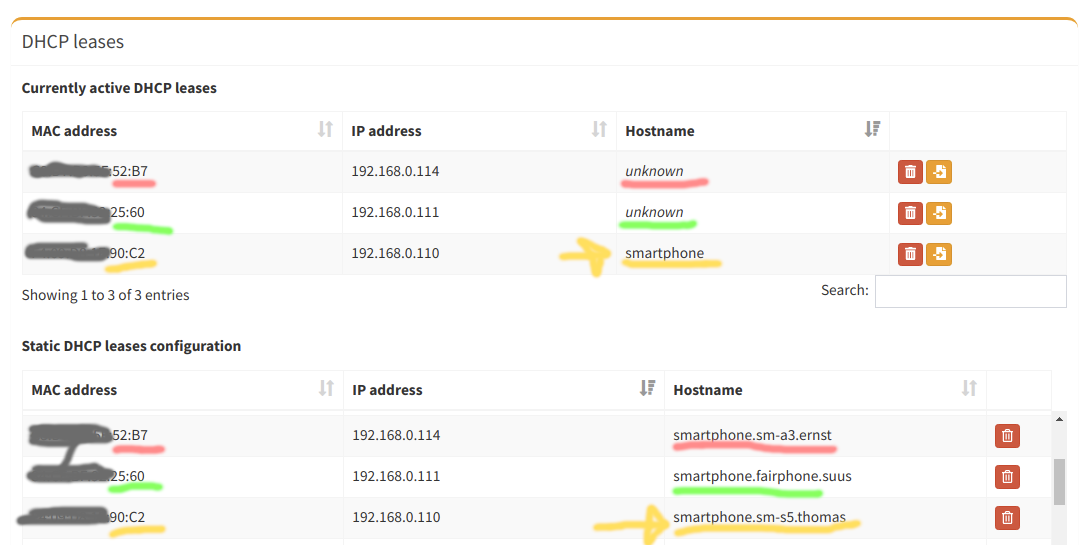The image size is (1088, 545).
Task: Sort active leases by Hostname
Action: (872, 129)
